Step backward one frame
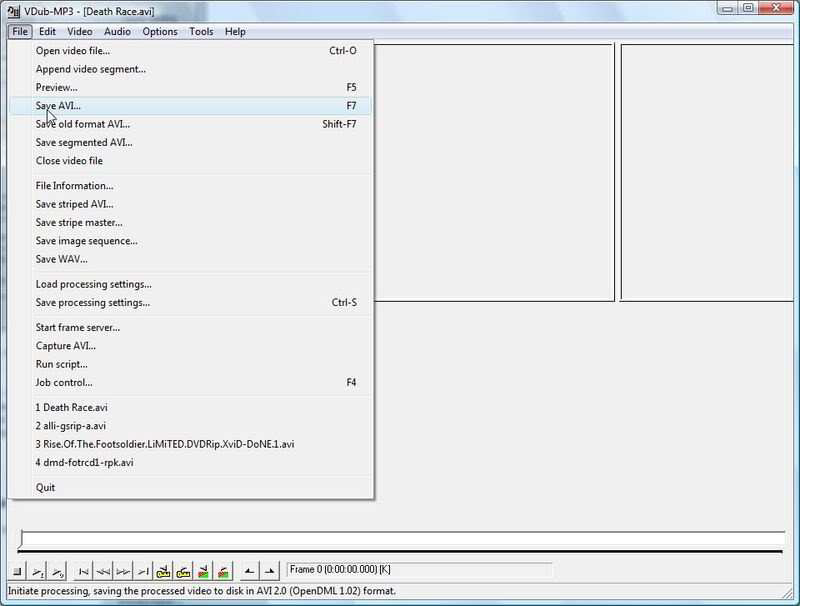The image size is (815, 606). click(103, 572)
